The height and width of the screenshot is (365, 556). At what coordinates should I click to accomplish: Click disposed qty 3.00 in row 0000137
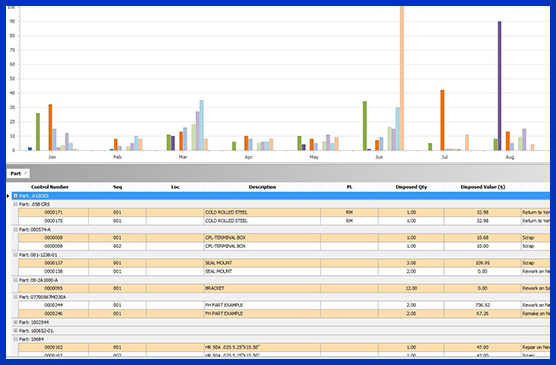pos(411,263)
